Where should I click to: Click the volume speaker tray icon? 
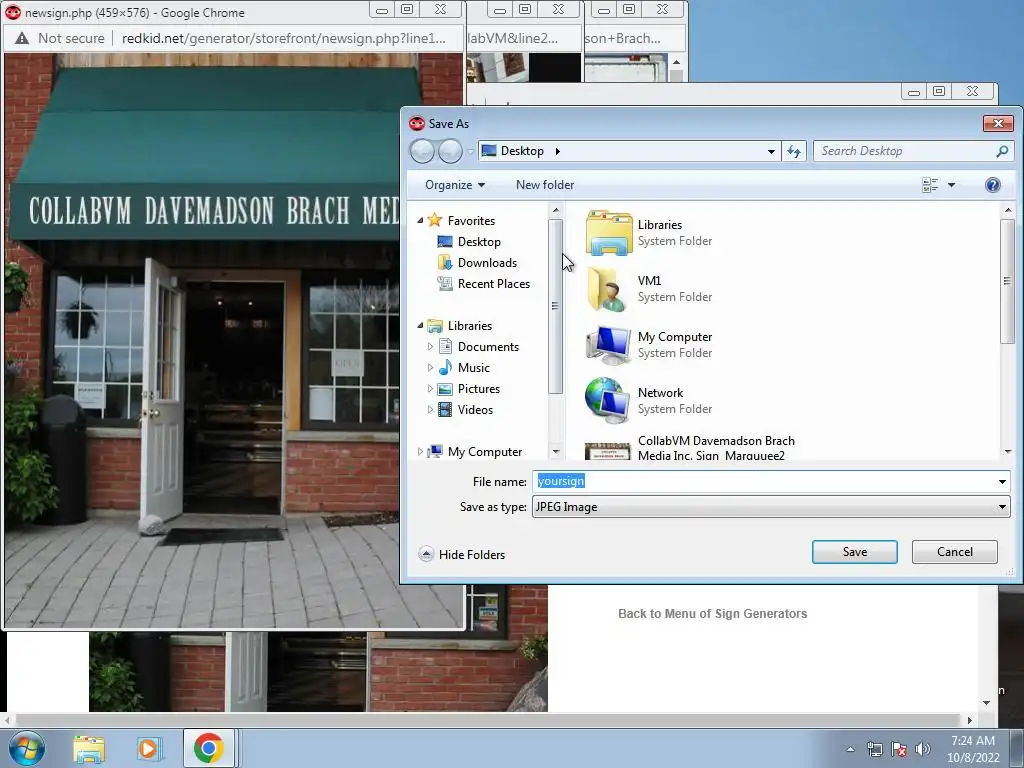[923, 749]
